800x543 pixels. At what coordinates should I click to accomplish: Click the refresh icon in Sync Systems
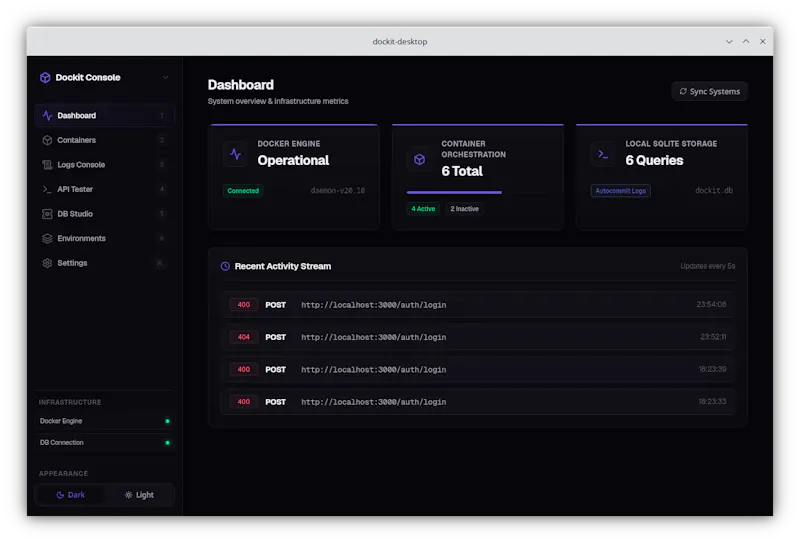click(683, 91)
